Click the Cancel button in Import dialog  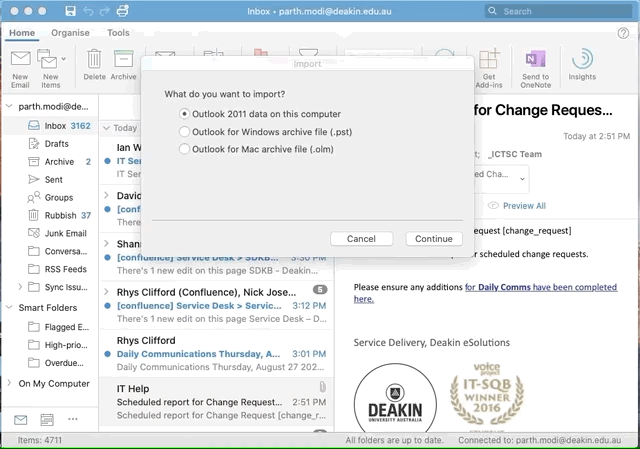(362, 239)
